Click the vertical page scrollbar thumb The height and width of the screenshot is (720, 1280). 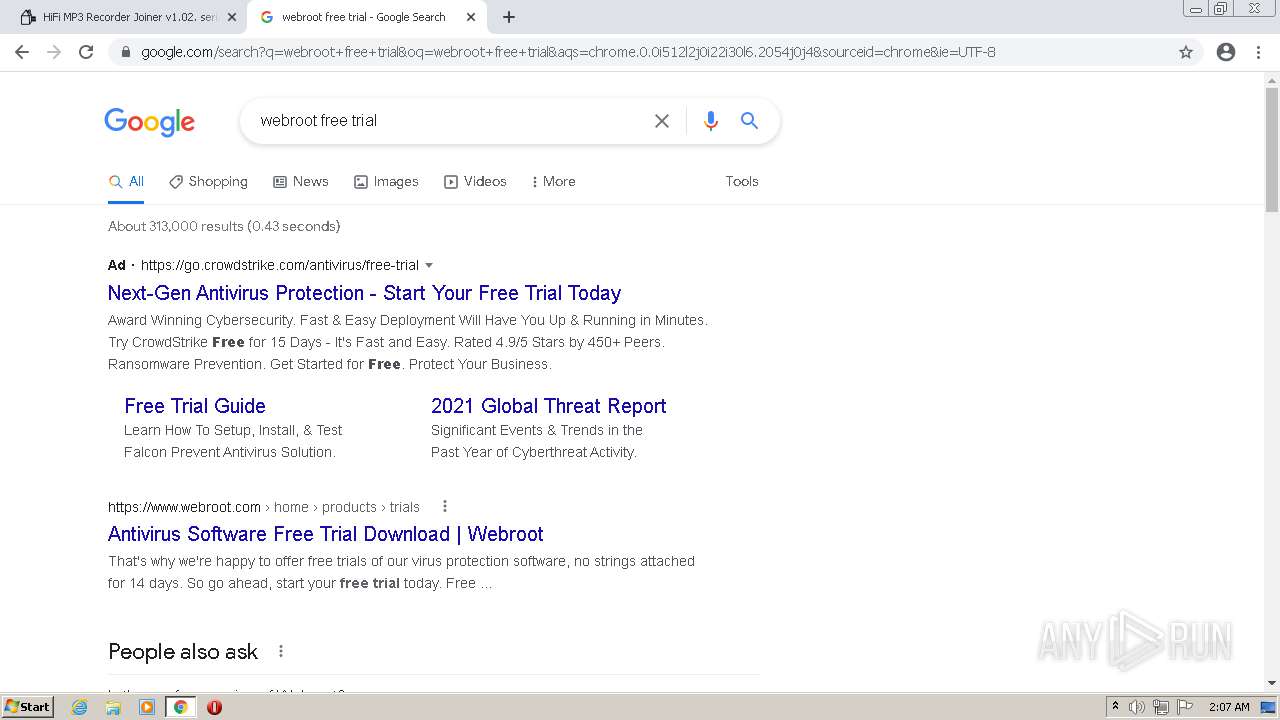(1272, 150)
